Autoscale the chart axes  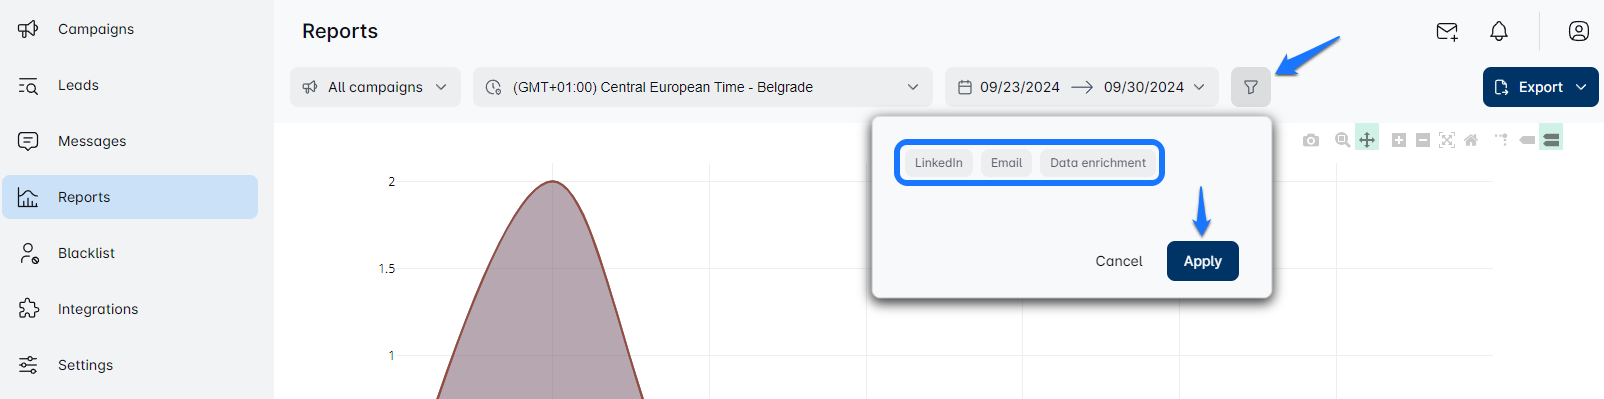point(1447,140)
